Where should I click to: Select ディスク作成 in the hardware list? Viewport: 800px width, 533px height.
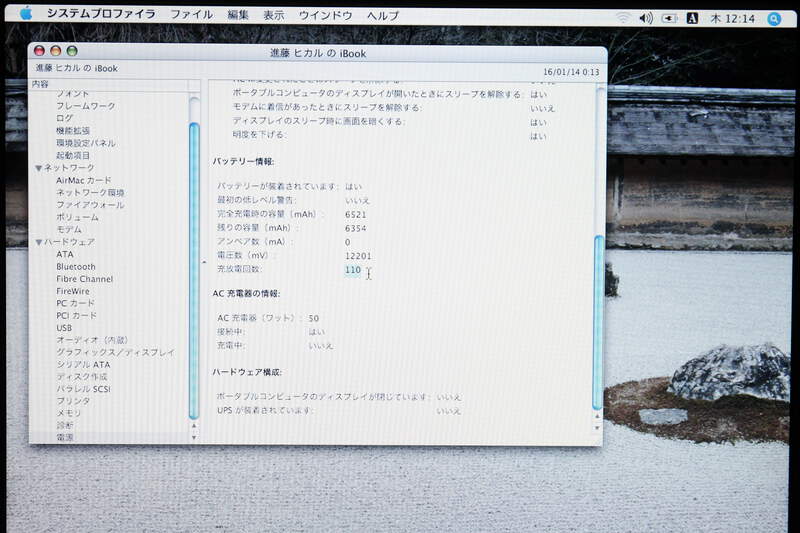pos(82,376)
